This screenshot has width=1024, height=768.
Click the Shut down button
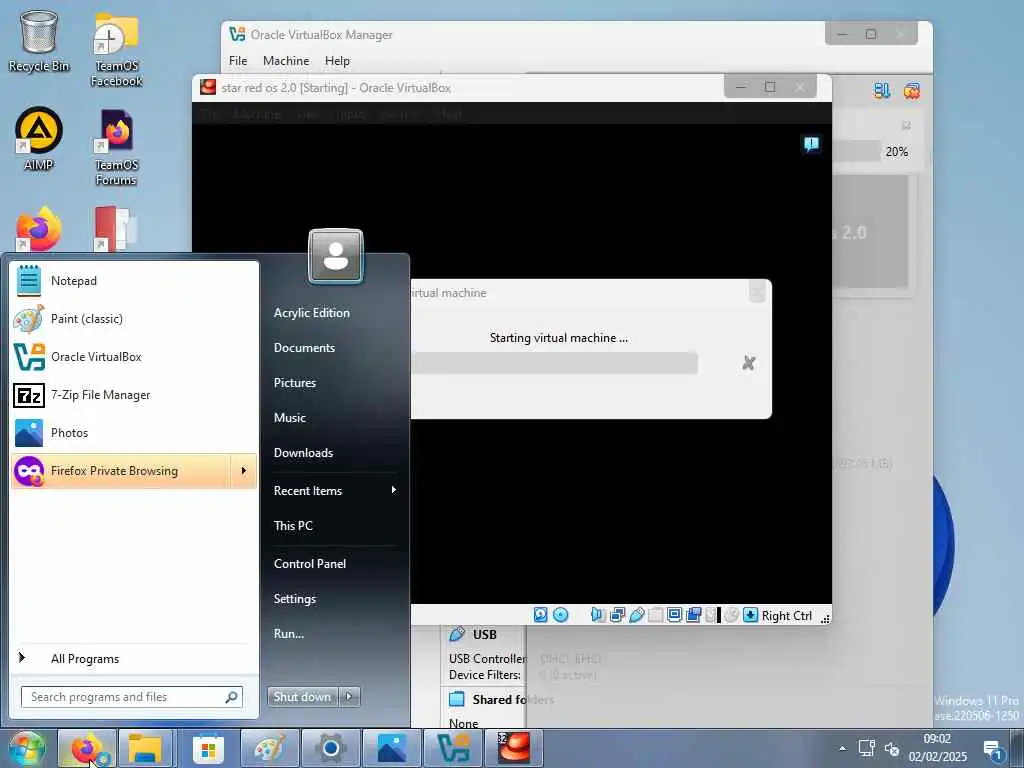click(302, 697)
